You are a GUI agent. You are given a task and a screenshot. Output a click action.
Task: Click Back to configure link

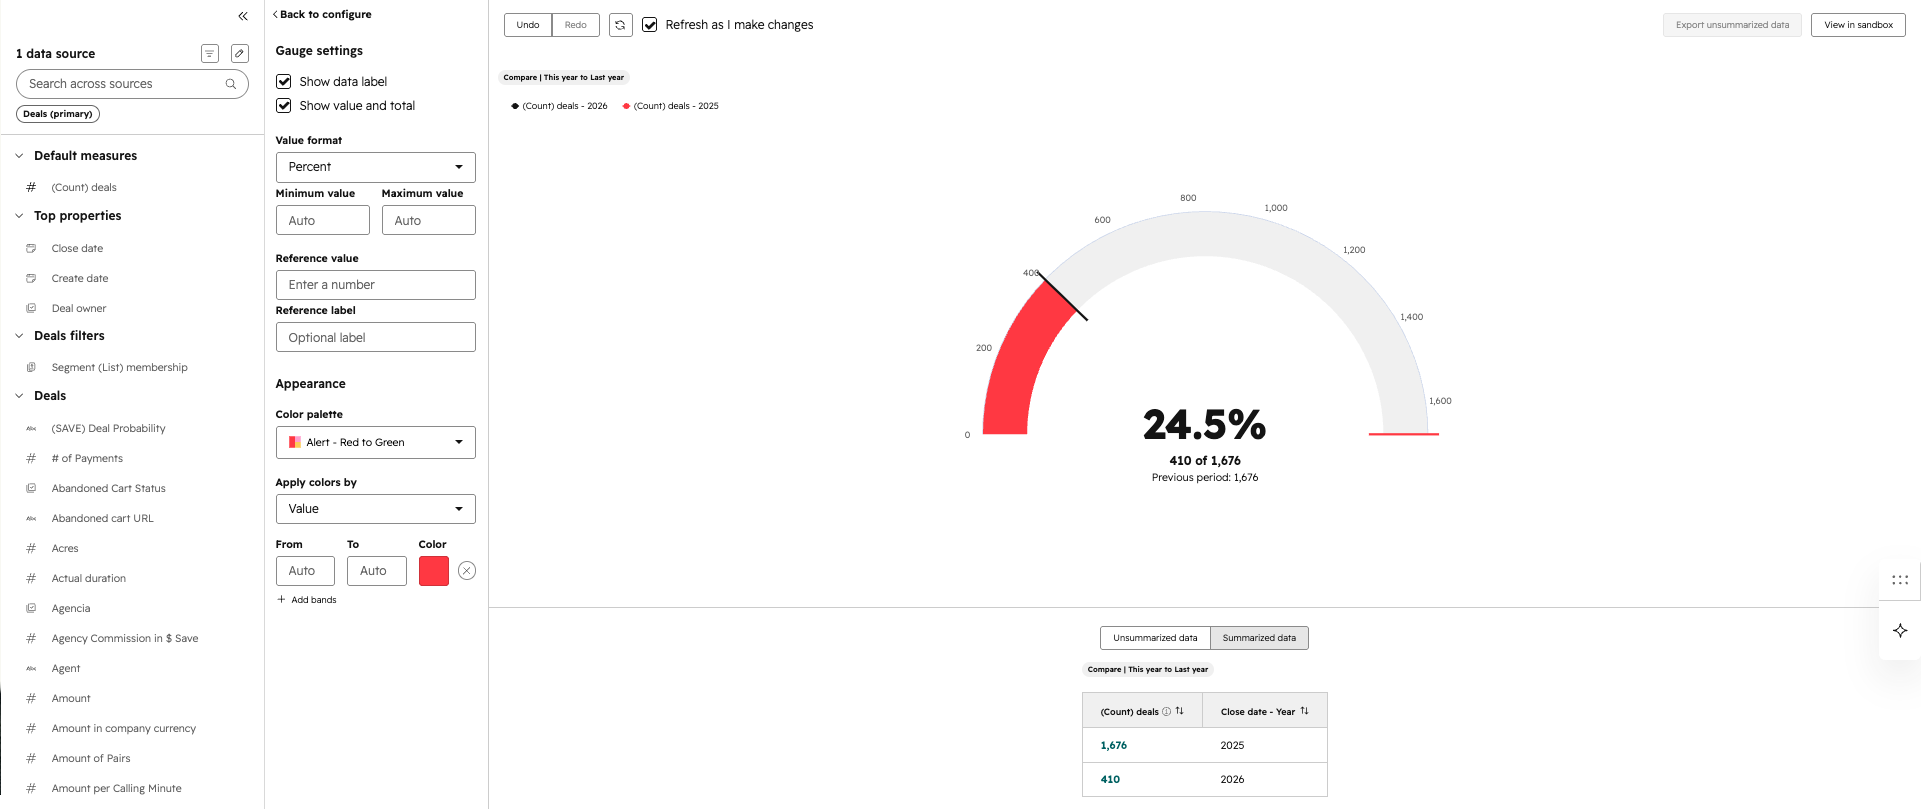[x=322, y=15]
